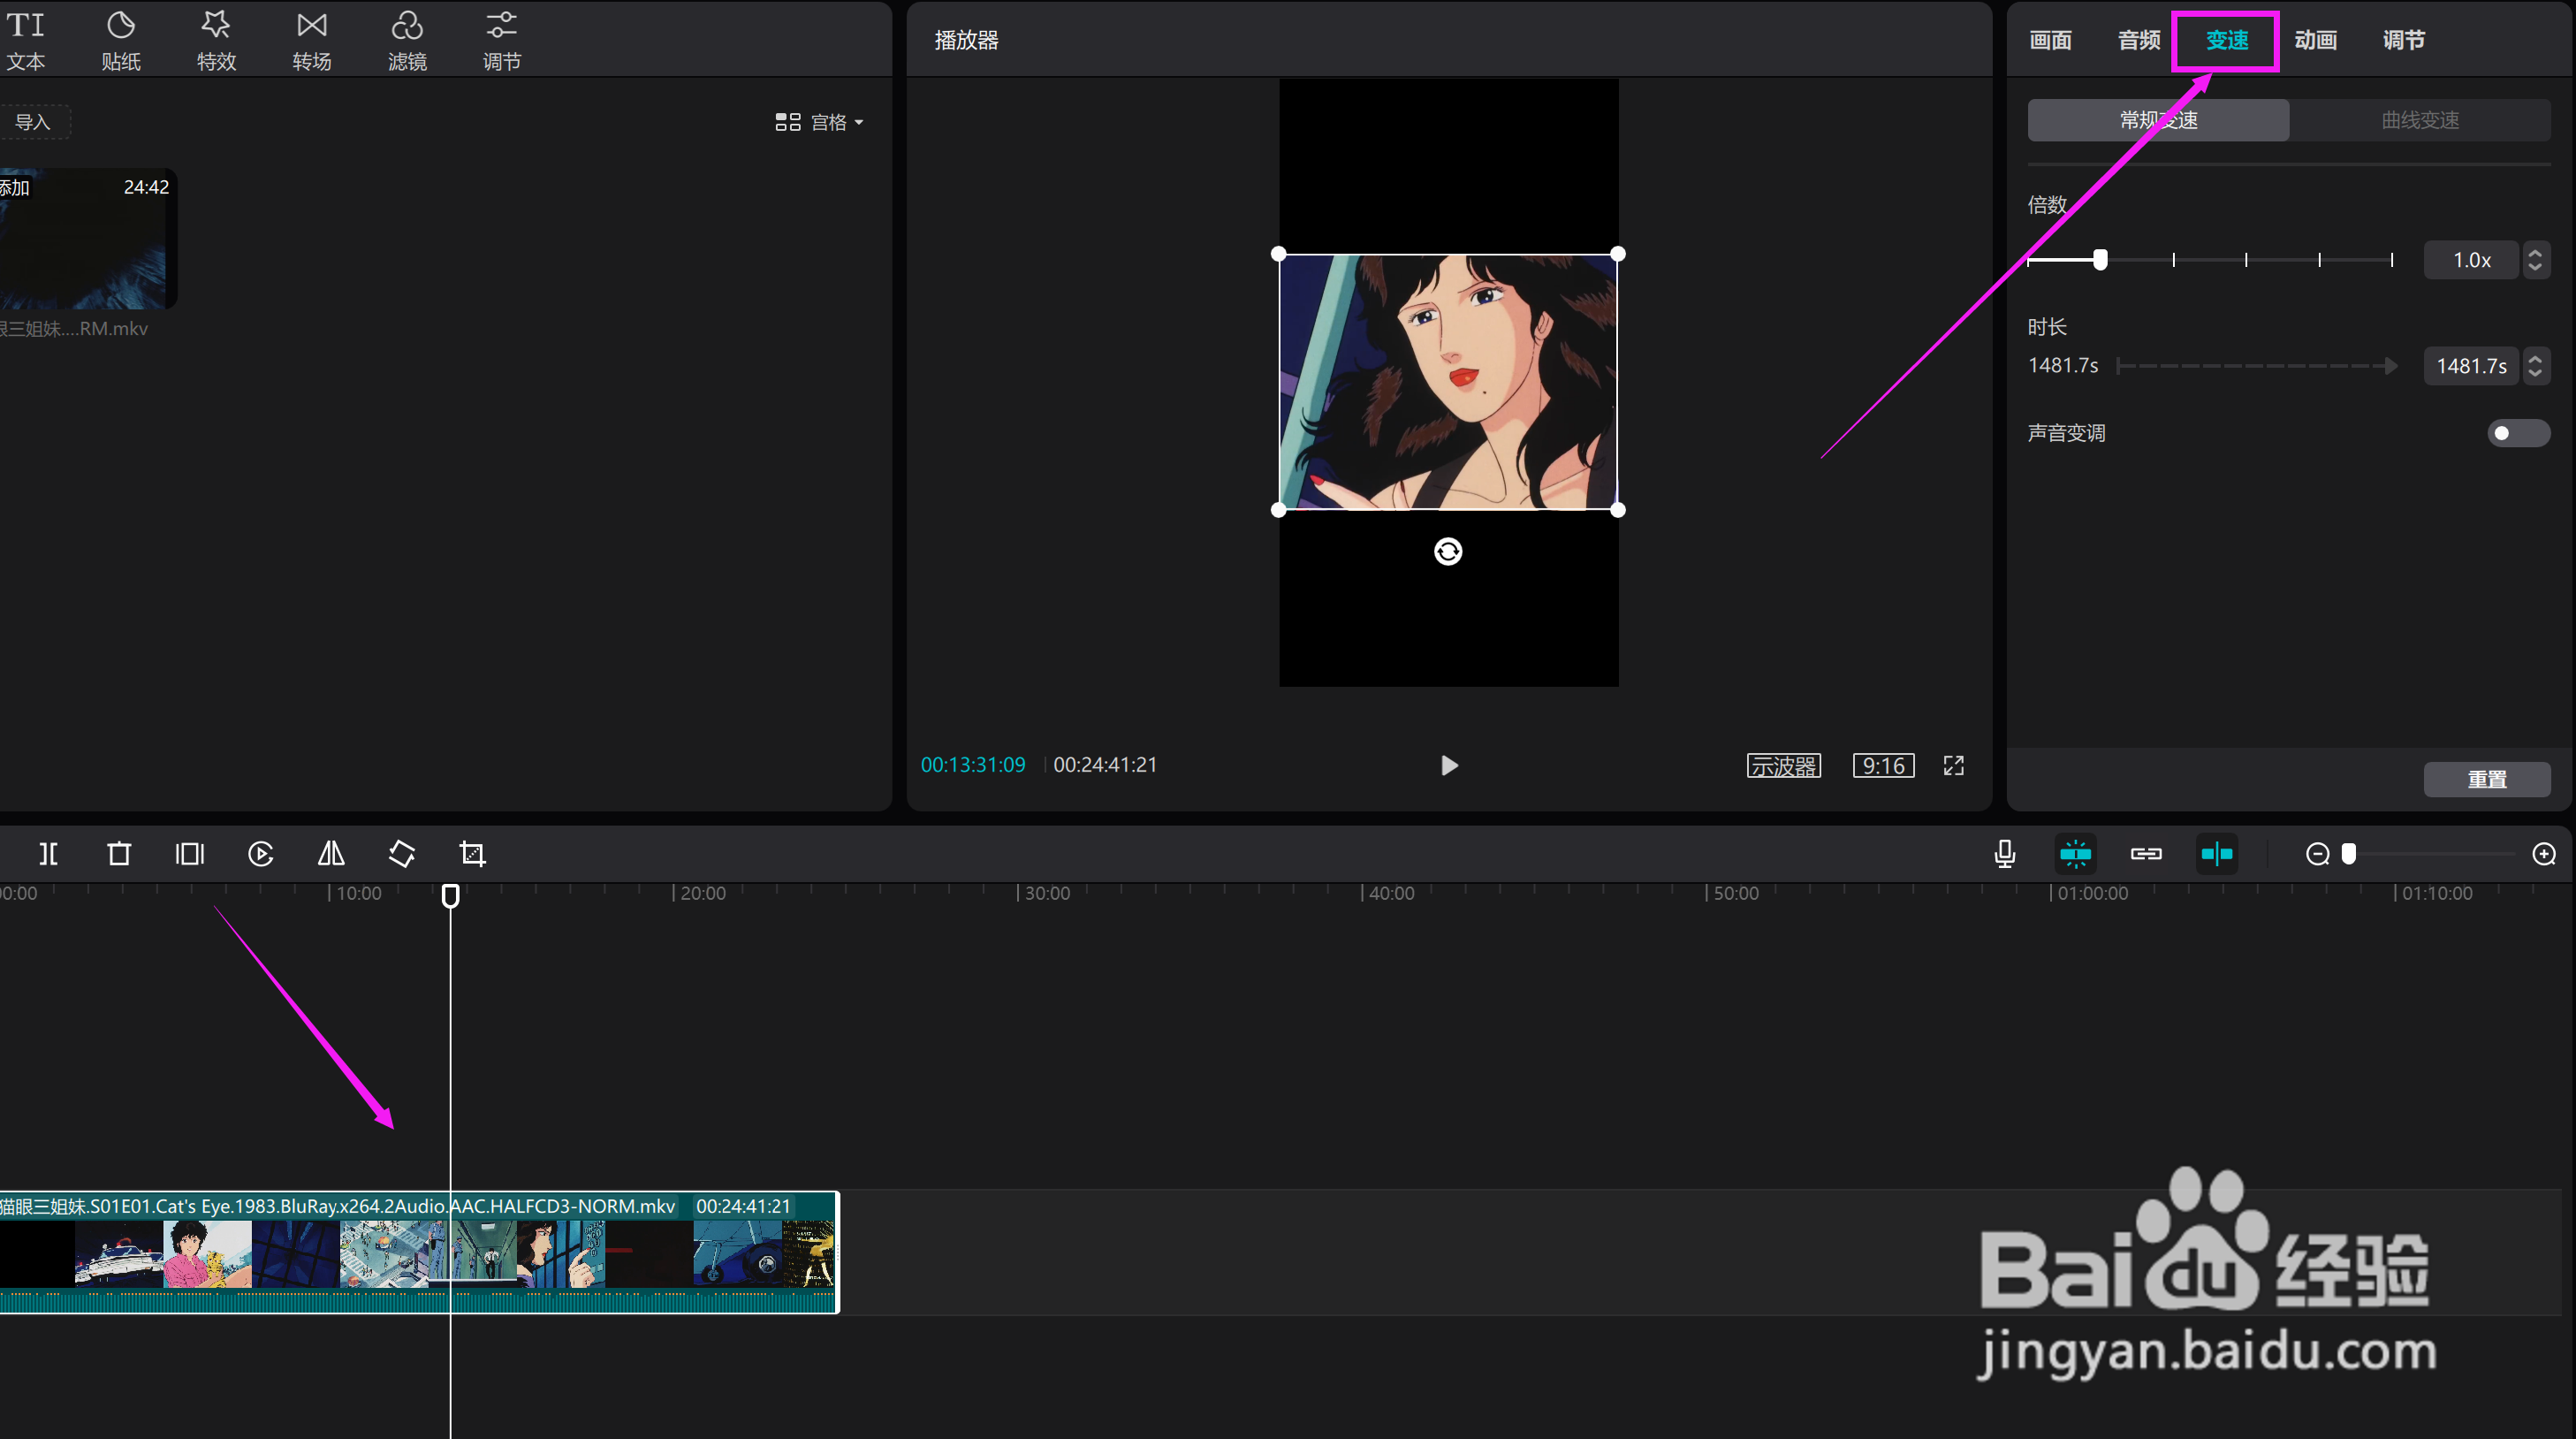Switch to the 调节 tab in right panel
Image resolution: width=2576 pixels, height=1439 pixels.
tap(2403, 40)
